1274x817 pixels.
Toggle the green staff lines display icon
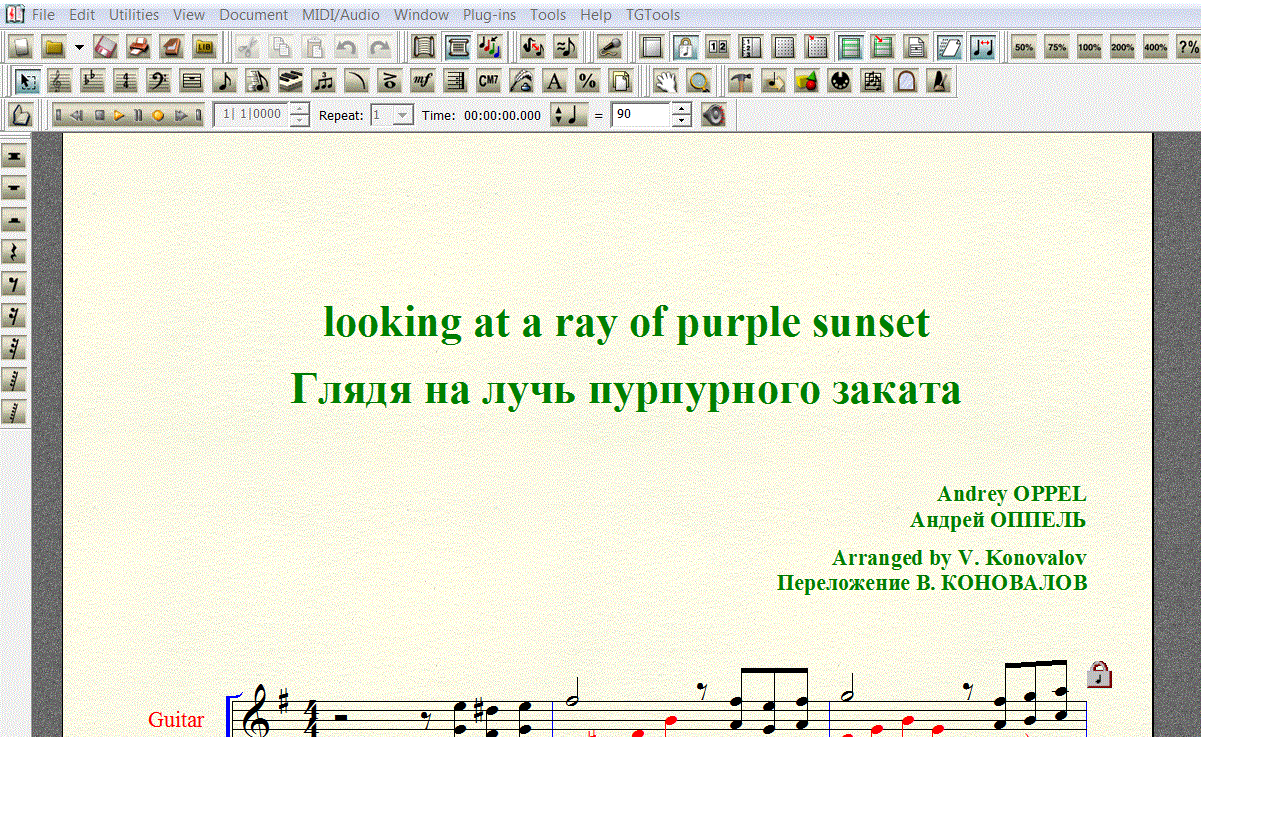(851, 47)
